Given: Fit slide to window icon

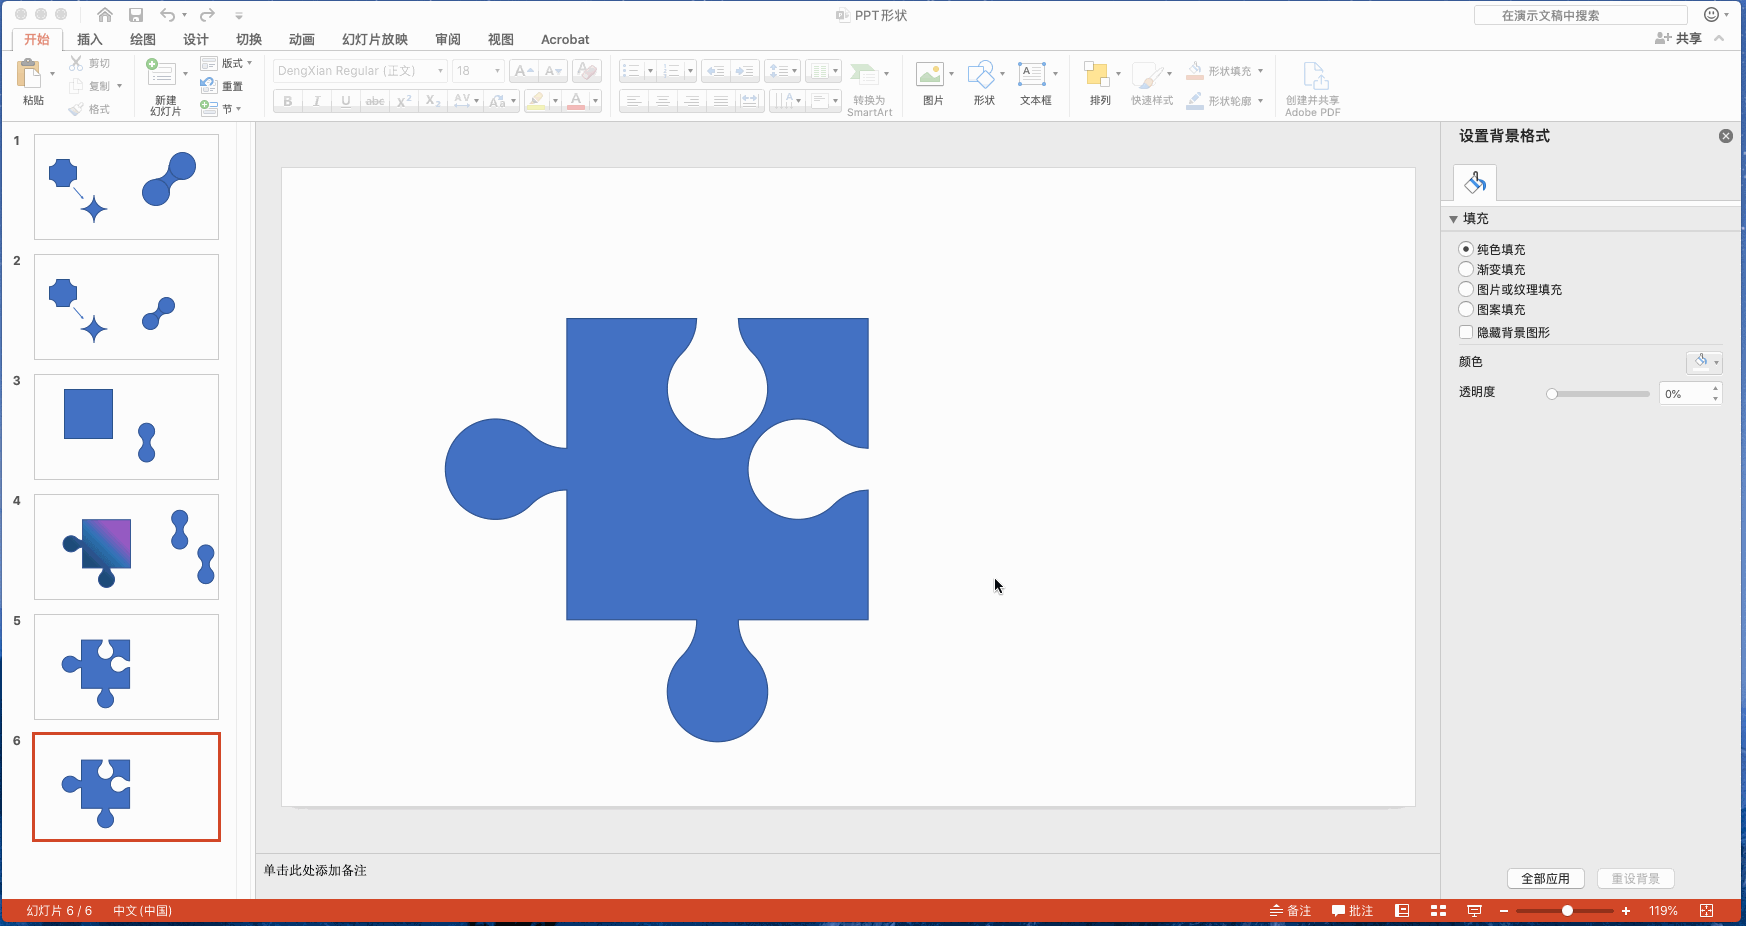Looking at the screenshot, I should [1706, 911].
